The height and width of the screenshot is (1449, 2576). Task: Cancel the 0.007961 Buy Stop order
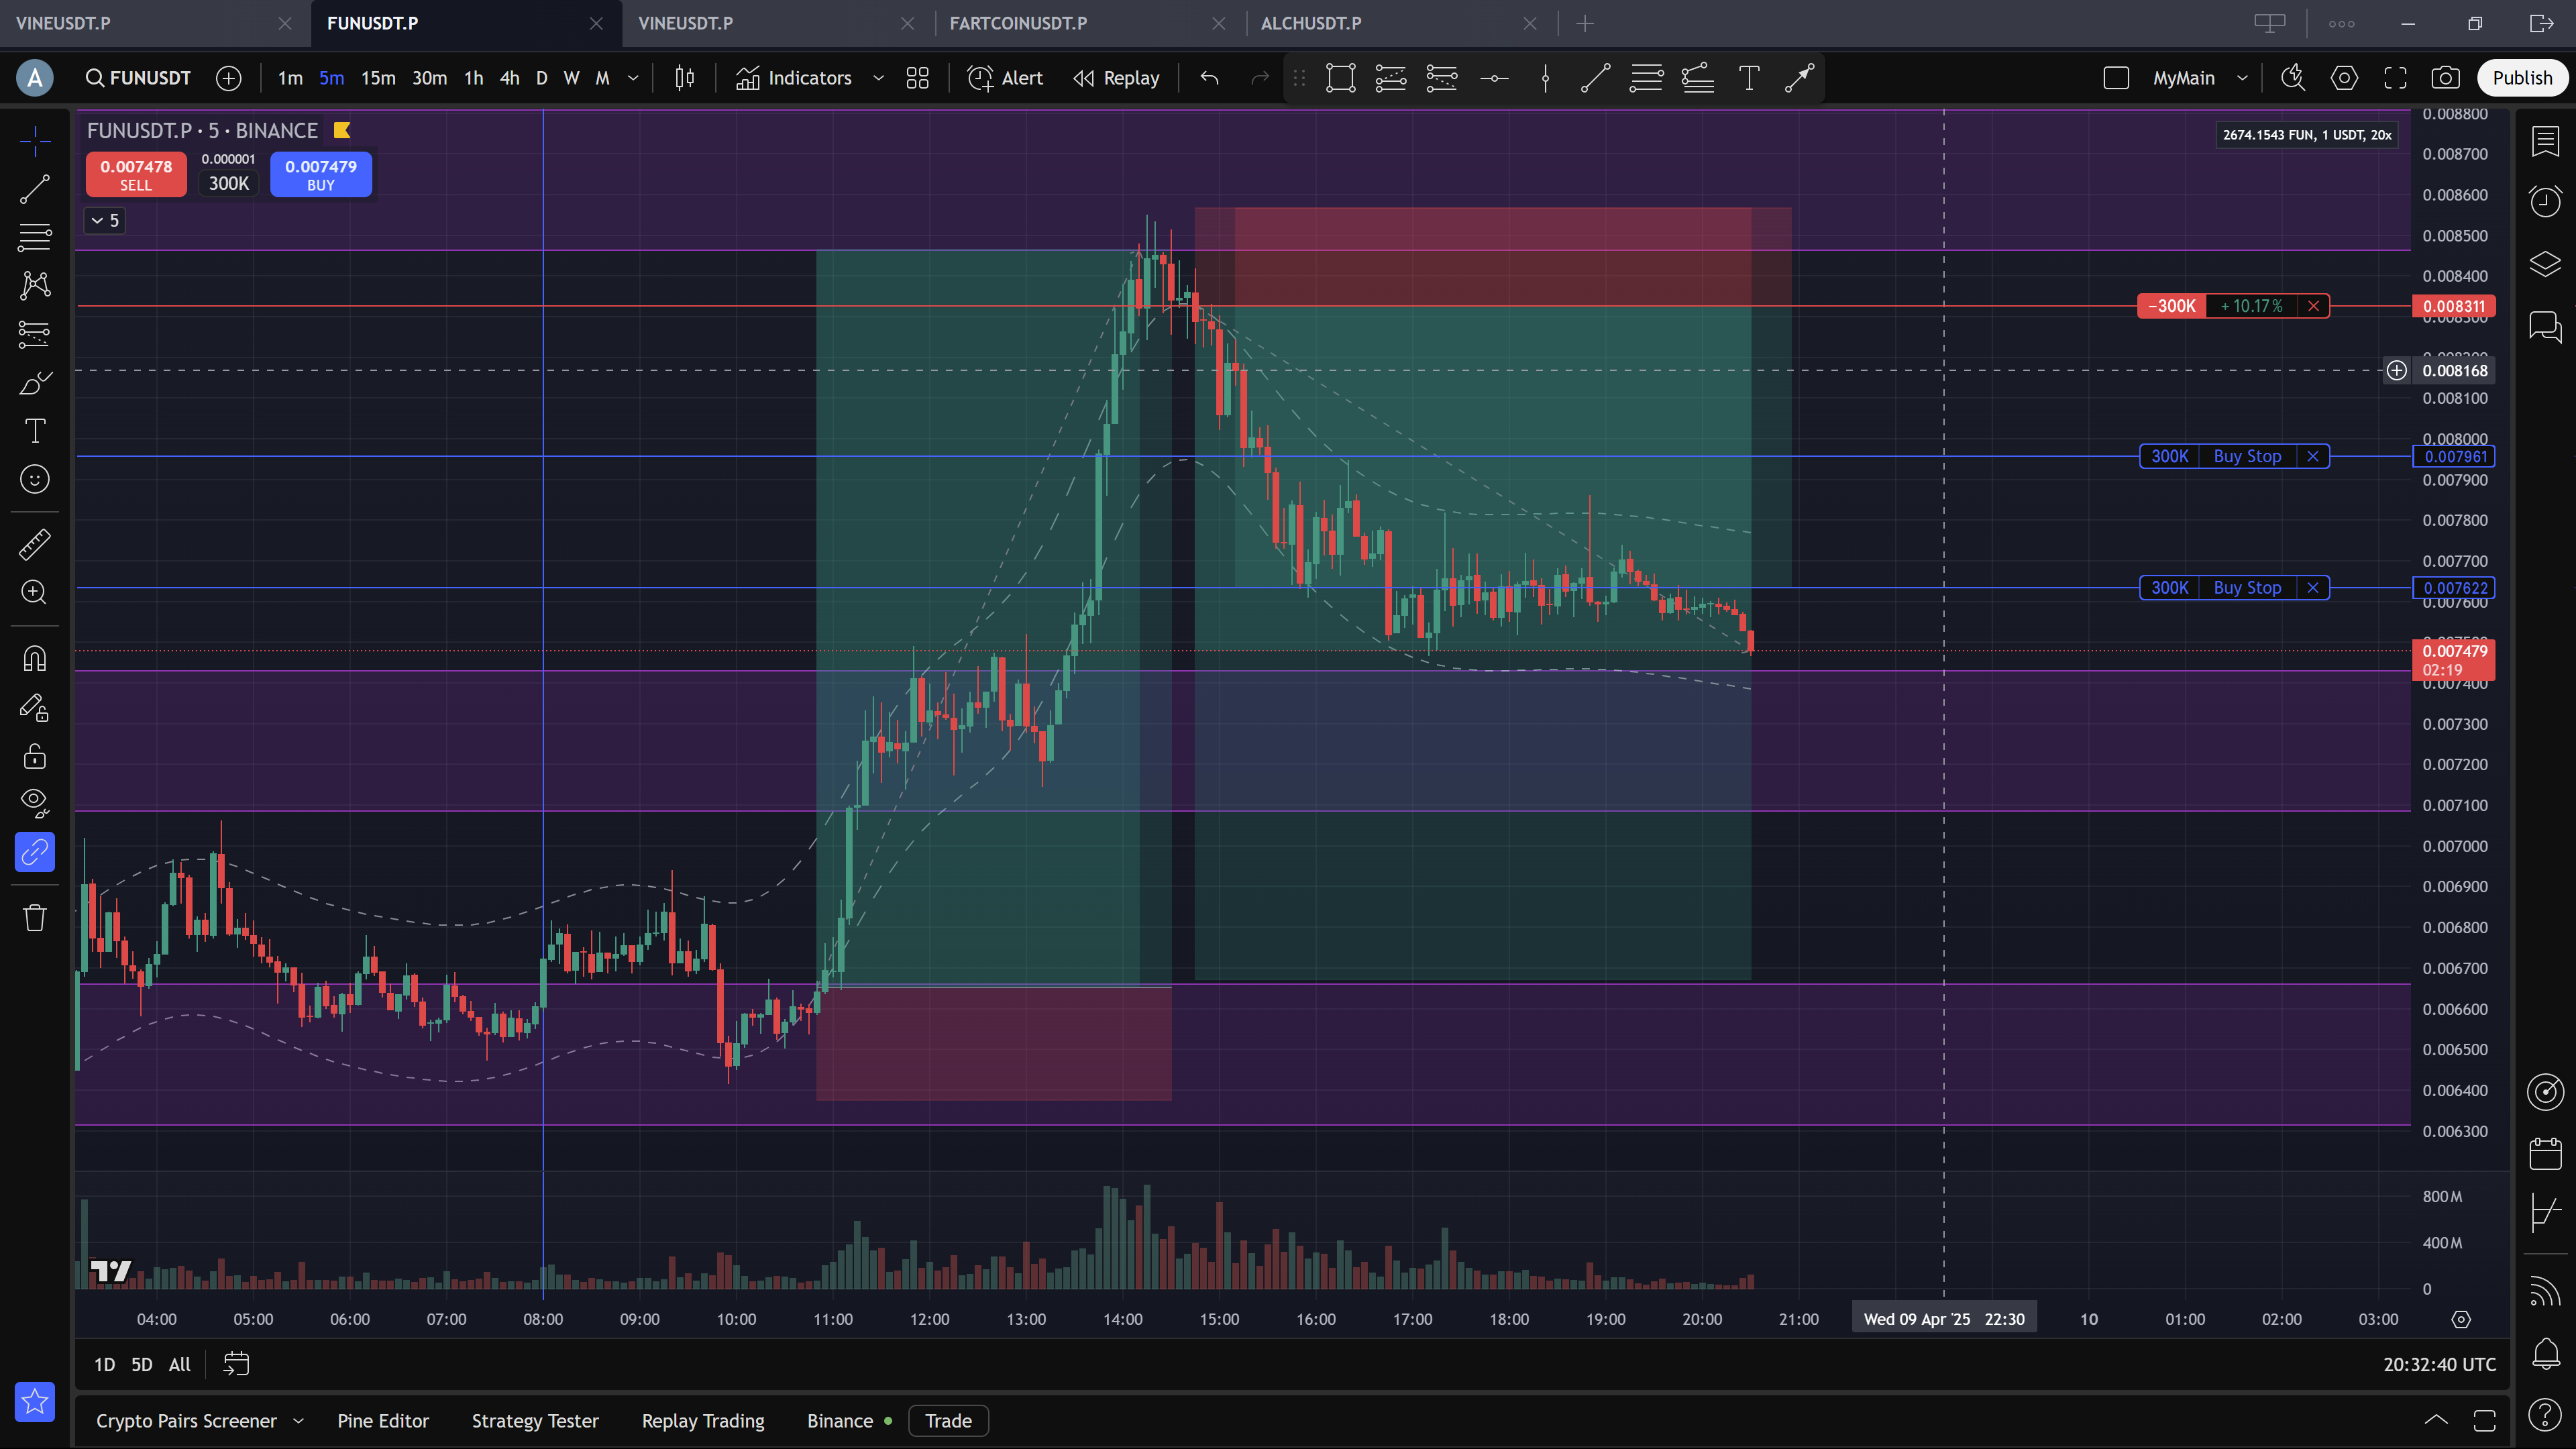pyautogui.click(x=2313, y=456)
